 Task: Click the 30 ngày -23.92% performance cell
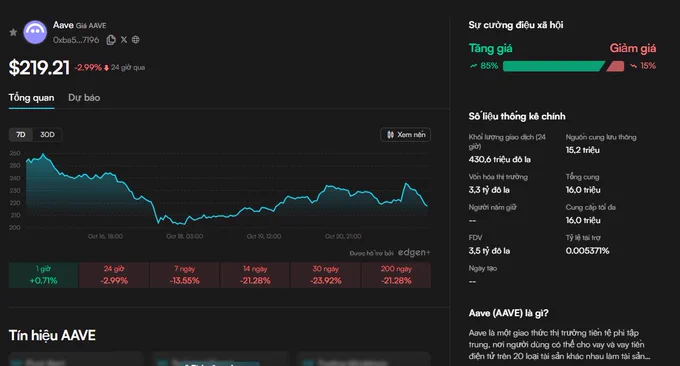tap(326, 275)
